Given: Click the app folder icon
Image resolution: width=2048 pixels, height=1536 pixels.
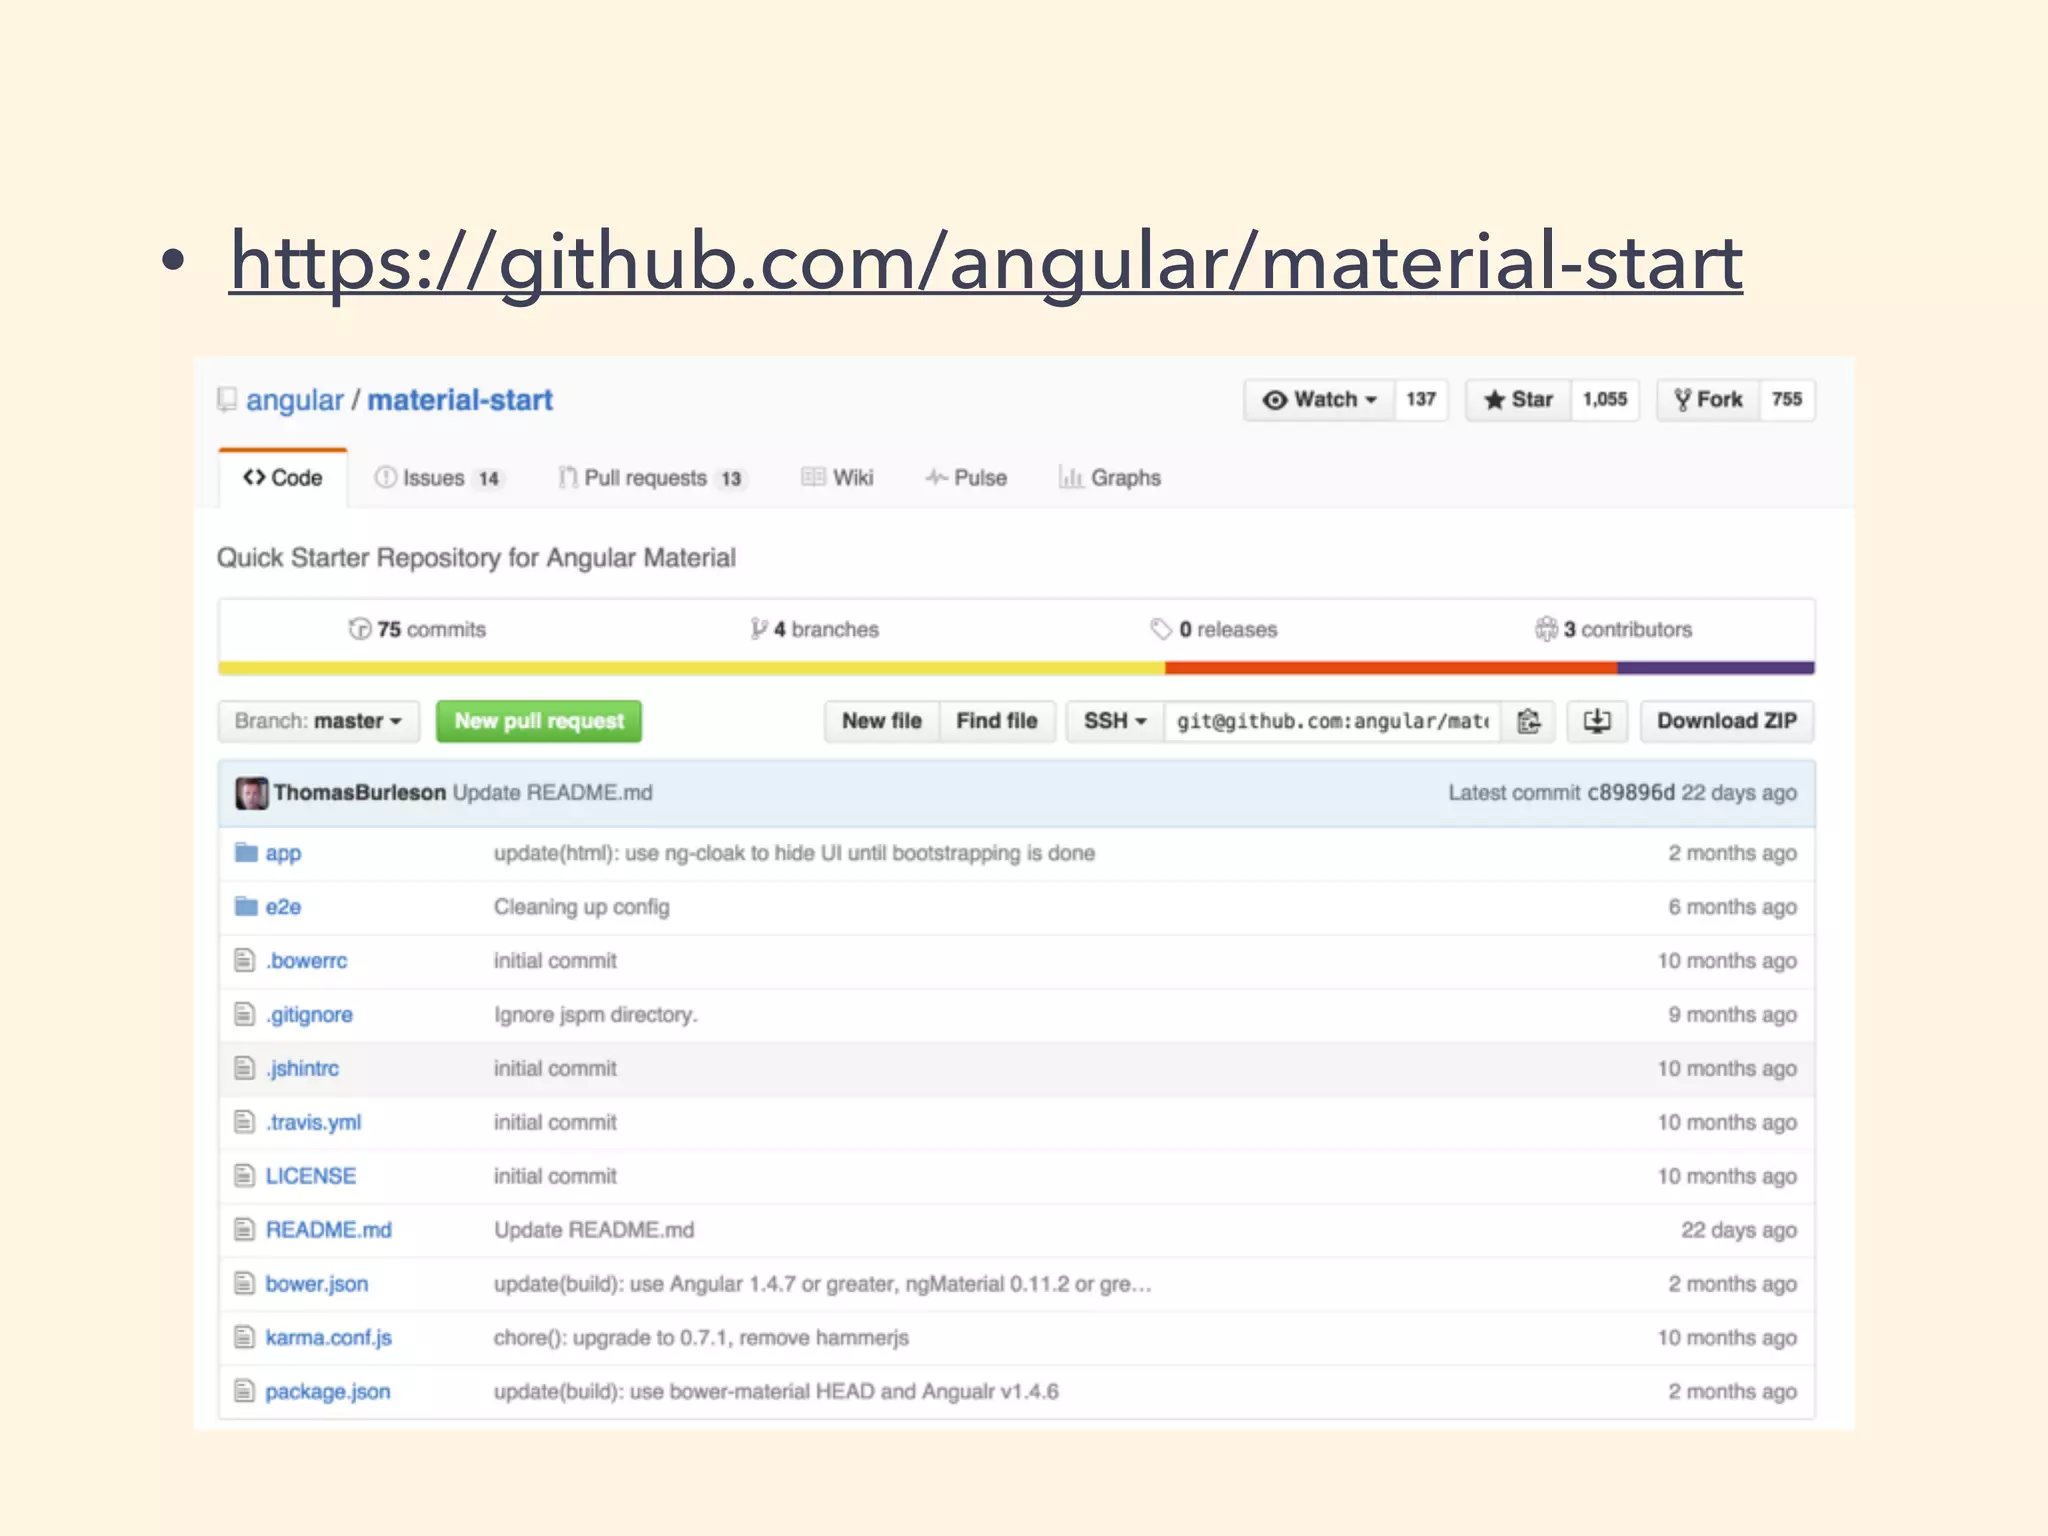Looking at the screenshot, I should (246, 852).
